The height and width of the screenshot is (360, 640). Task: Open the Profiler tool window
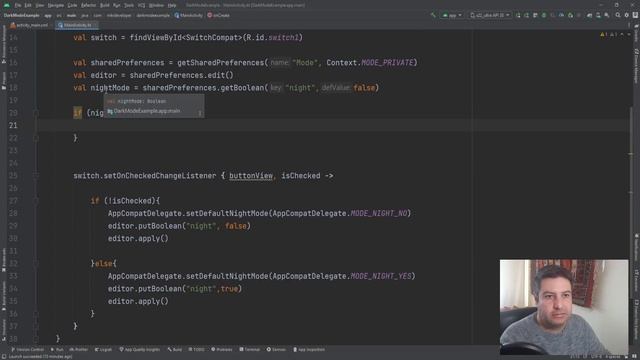78,349
